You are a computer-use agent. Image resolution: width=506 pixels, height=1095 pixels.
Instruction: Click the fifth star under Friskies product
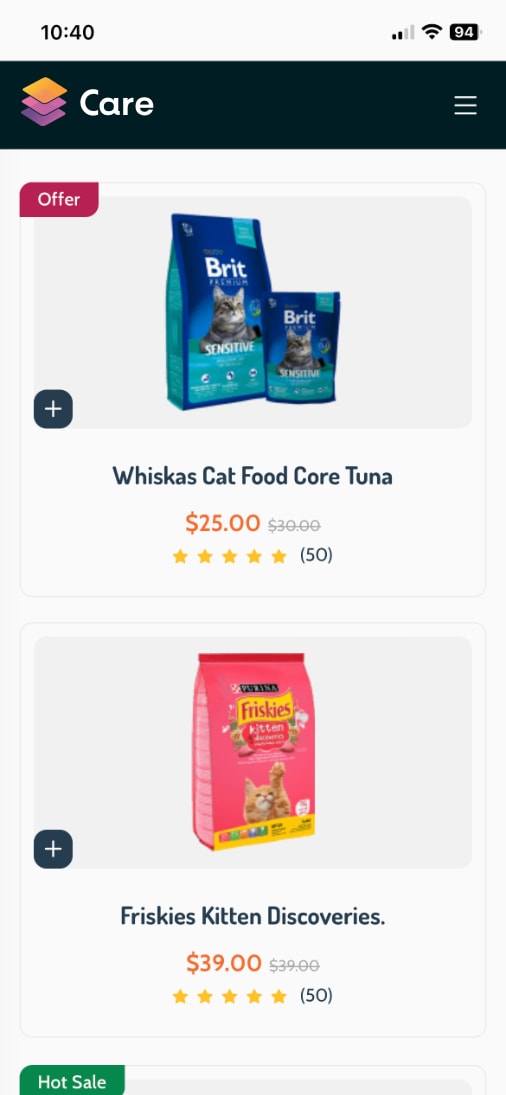pyautogui.click(x=278, y=996)
